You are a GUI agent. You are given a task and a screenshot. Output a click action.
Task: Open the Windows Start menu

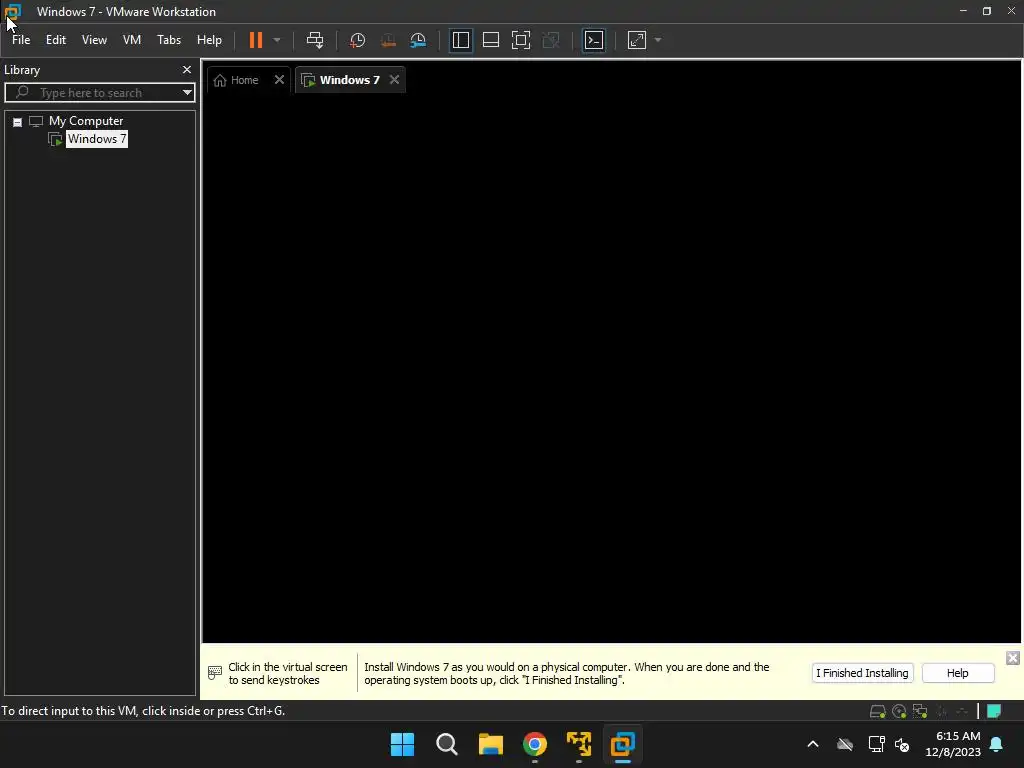coord(402,744)
